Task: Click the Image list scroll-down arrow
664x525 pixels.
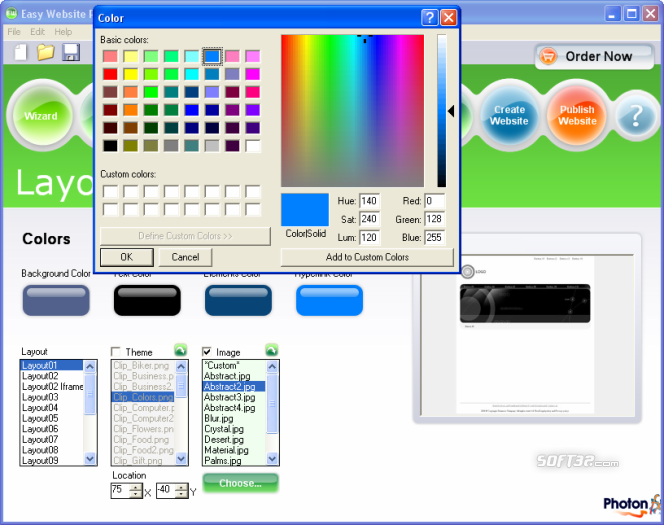Action: pyautogui.click(x=272, y=459)
